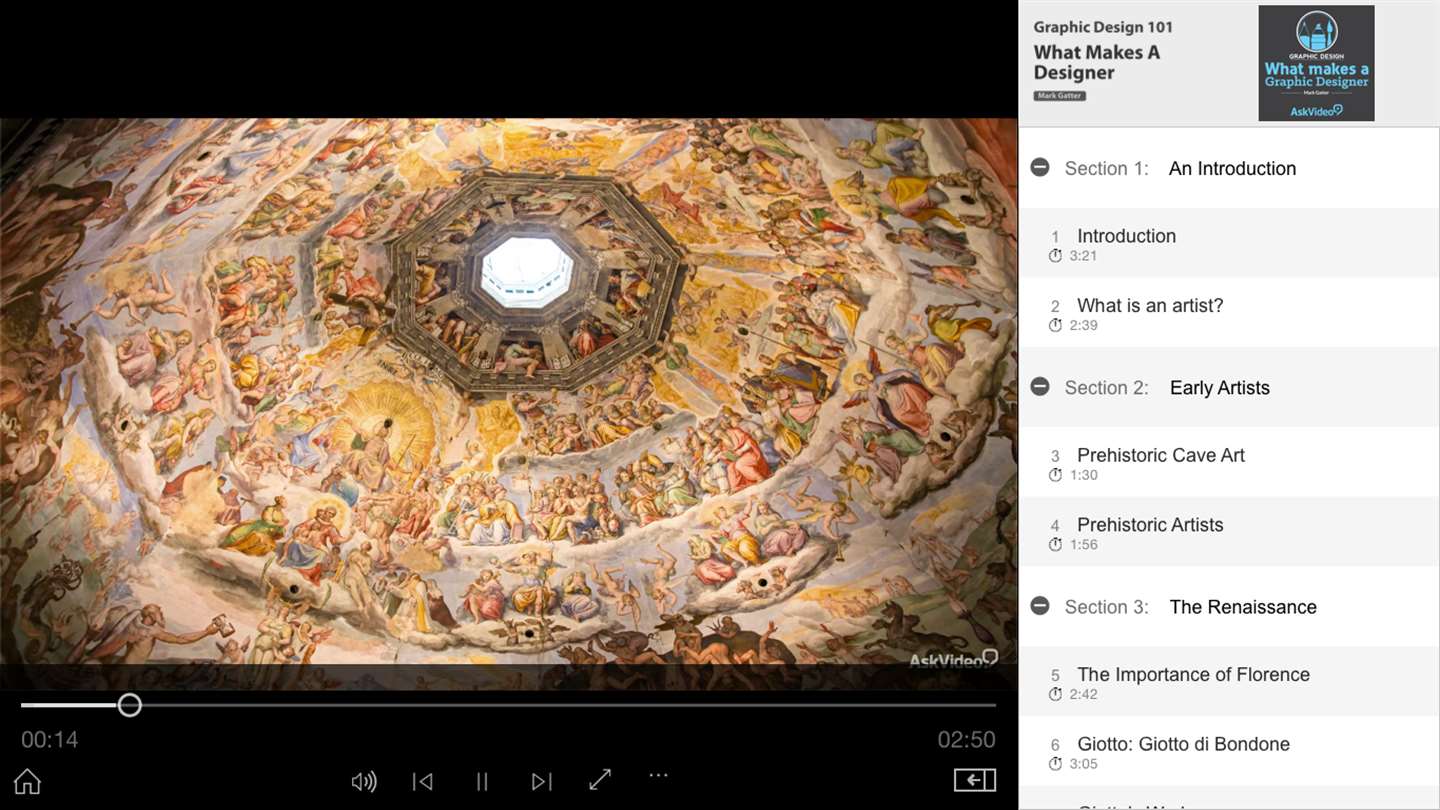Play lesson 4 Prehistoric Artists
Image resolution: width=1440 pixels, height=810 pixels.
[x=1228, y=532]
